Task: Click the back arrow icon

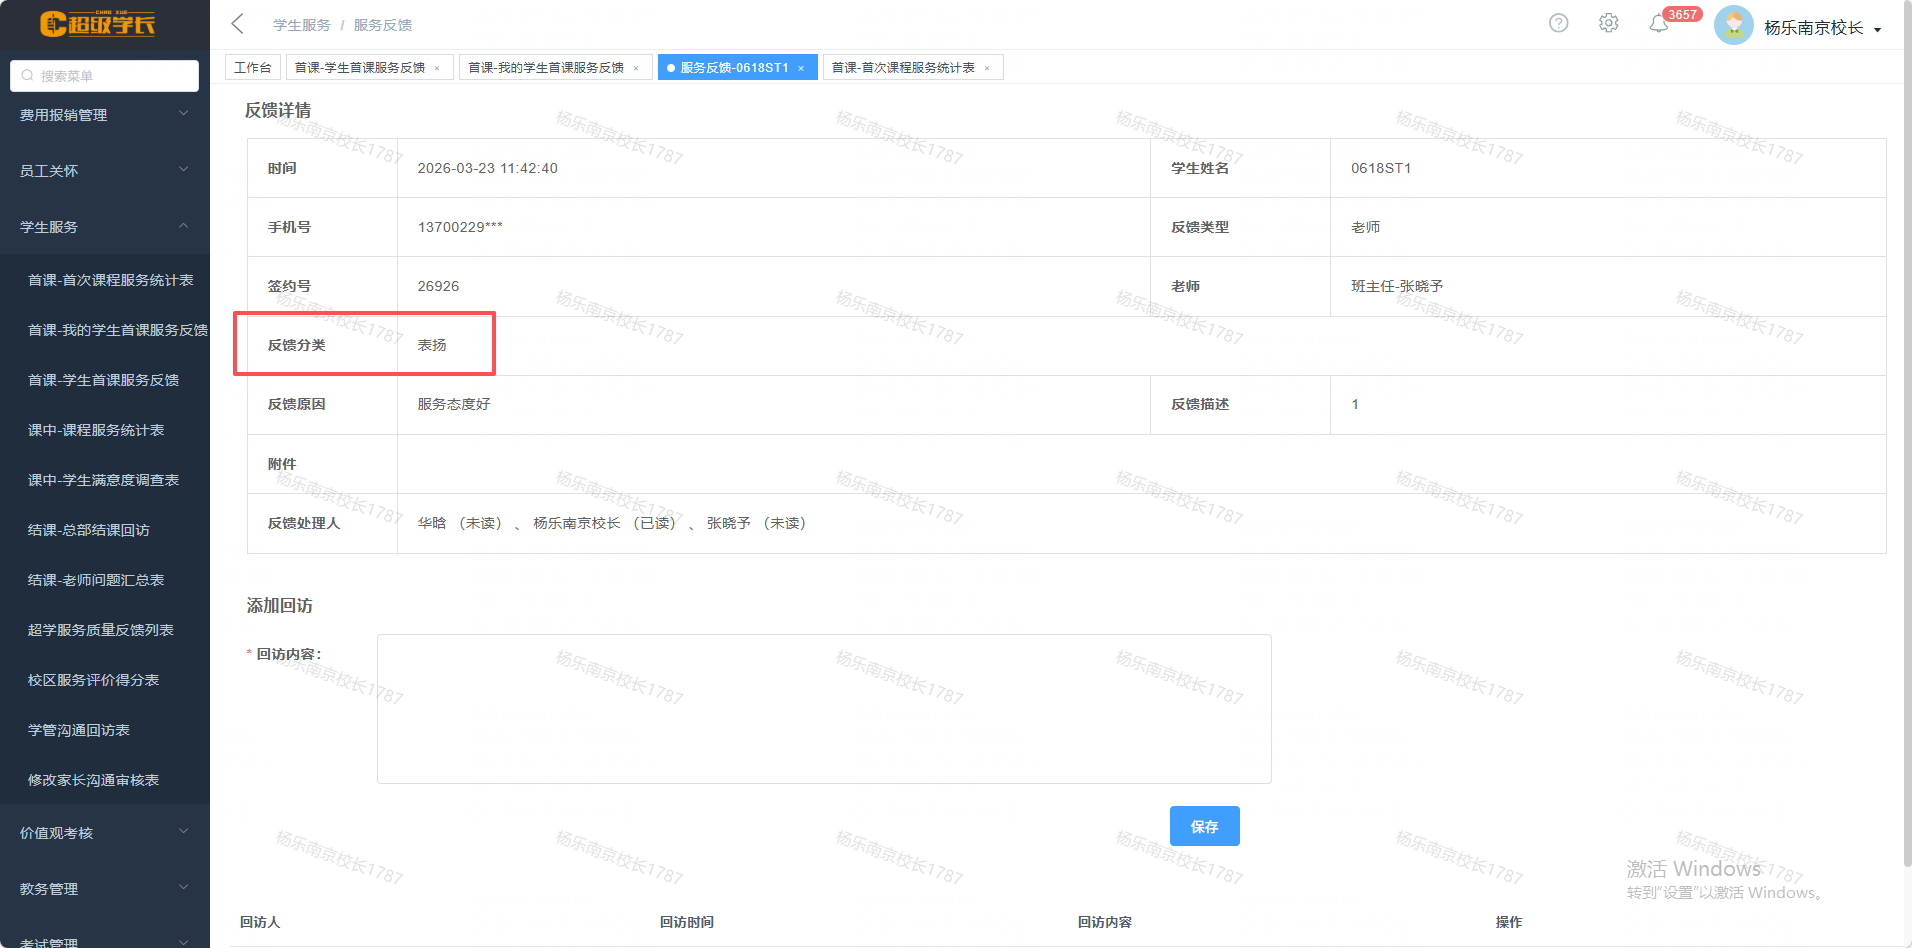Action: click(x=237, y=24)
